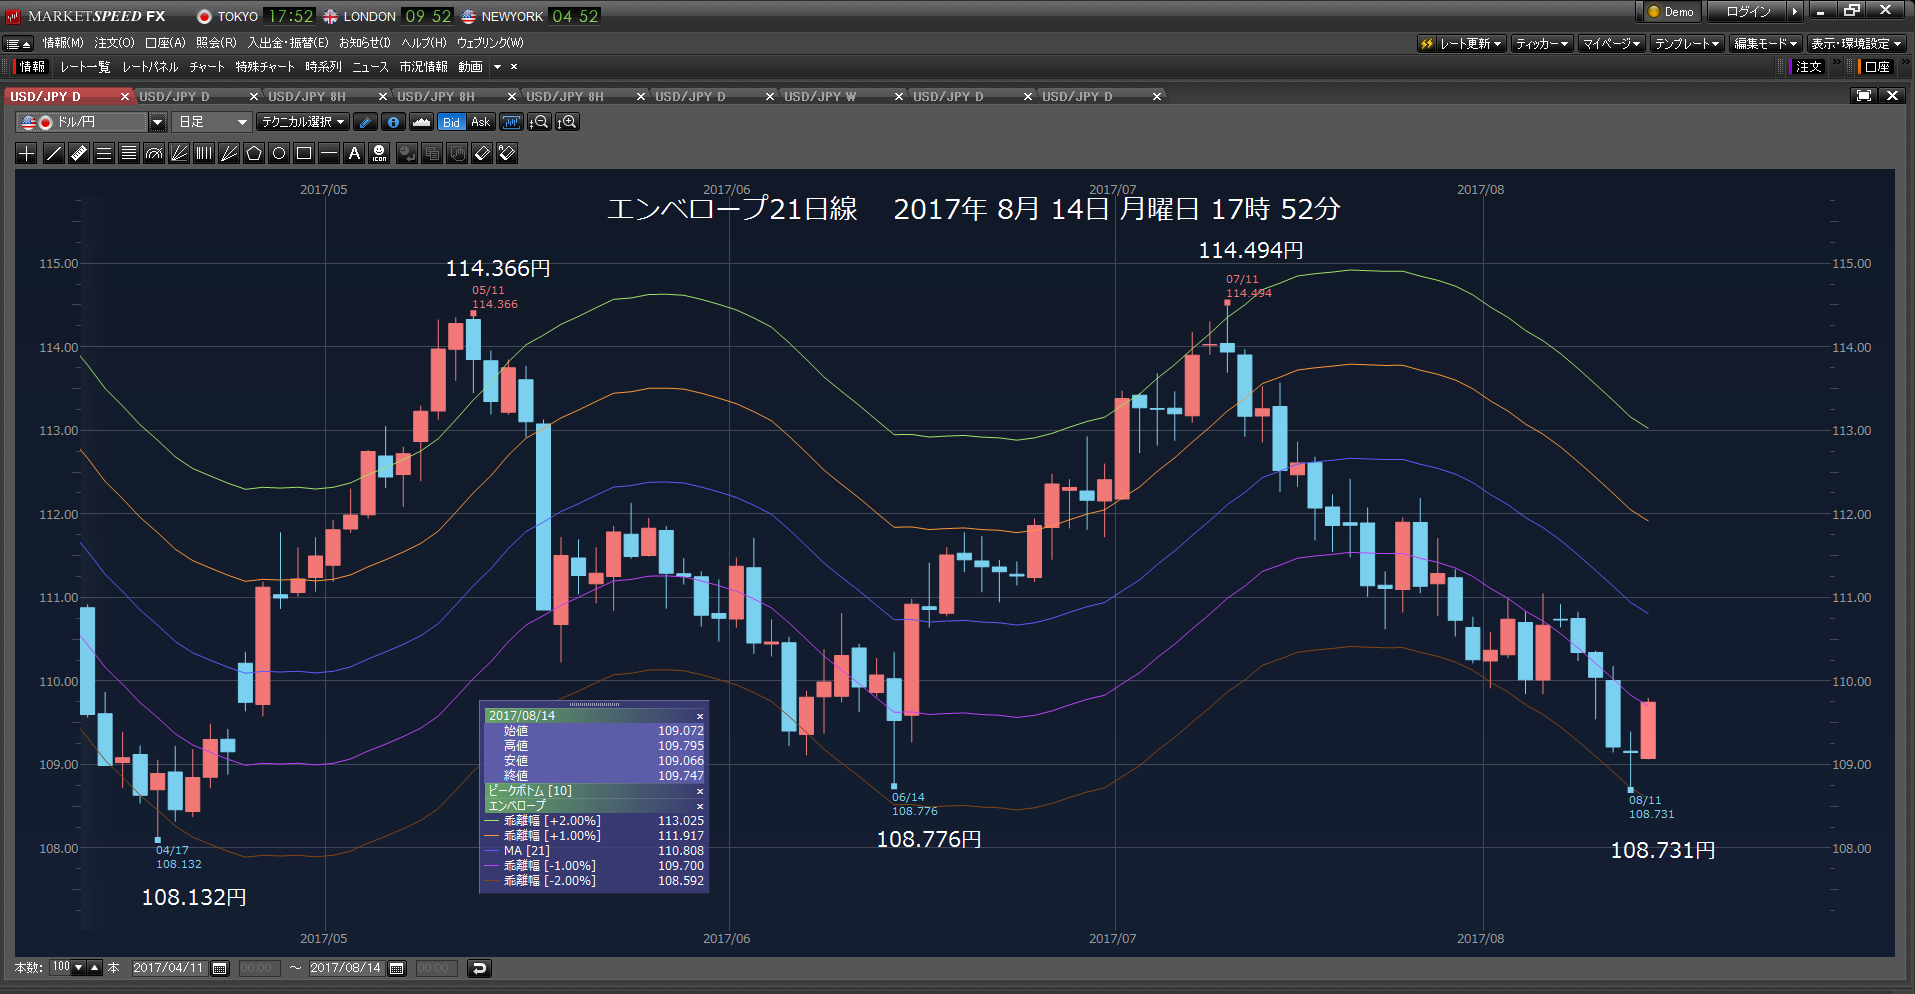
Task: Open the テンプレート dropdown
Action: 1686,44
